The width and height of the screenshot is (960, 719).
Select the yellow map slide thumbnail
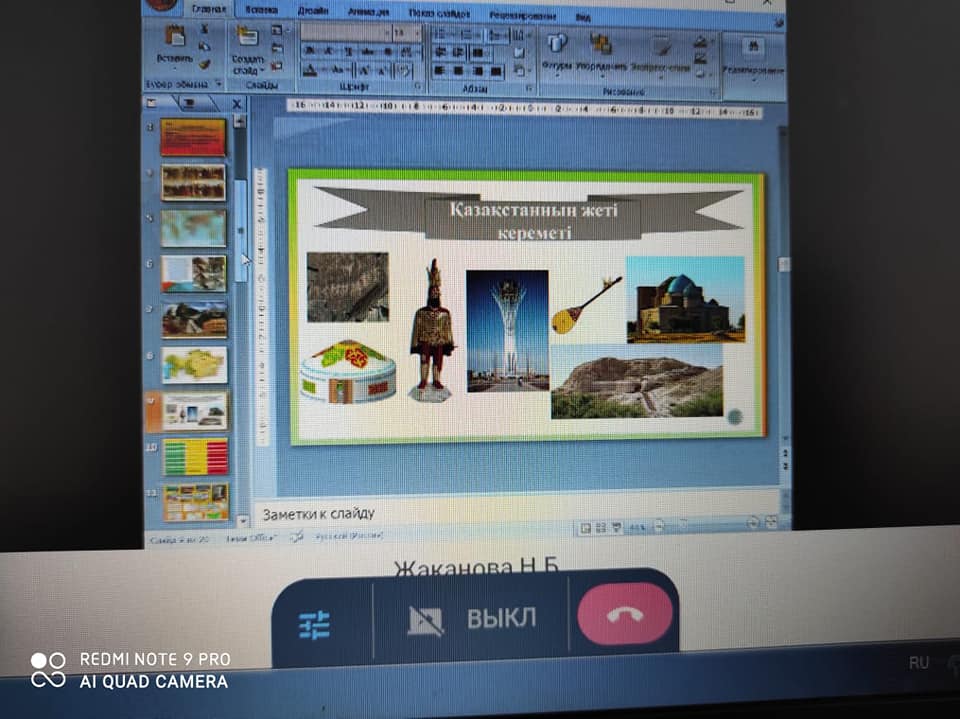click(x=194, y=365)
